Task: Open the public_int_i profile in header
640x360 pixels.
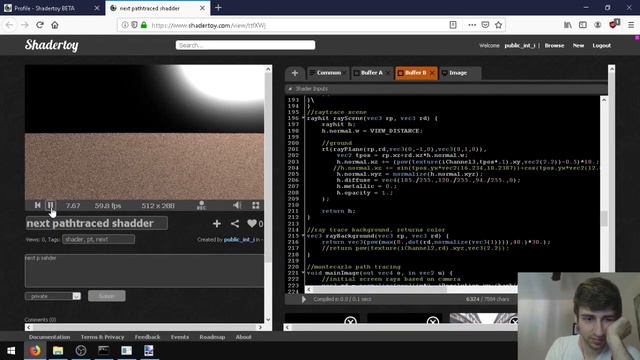Action: [520, 45]
